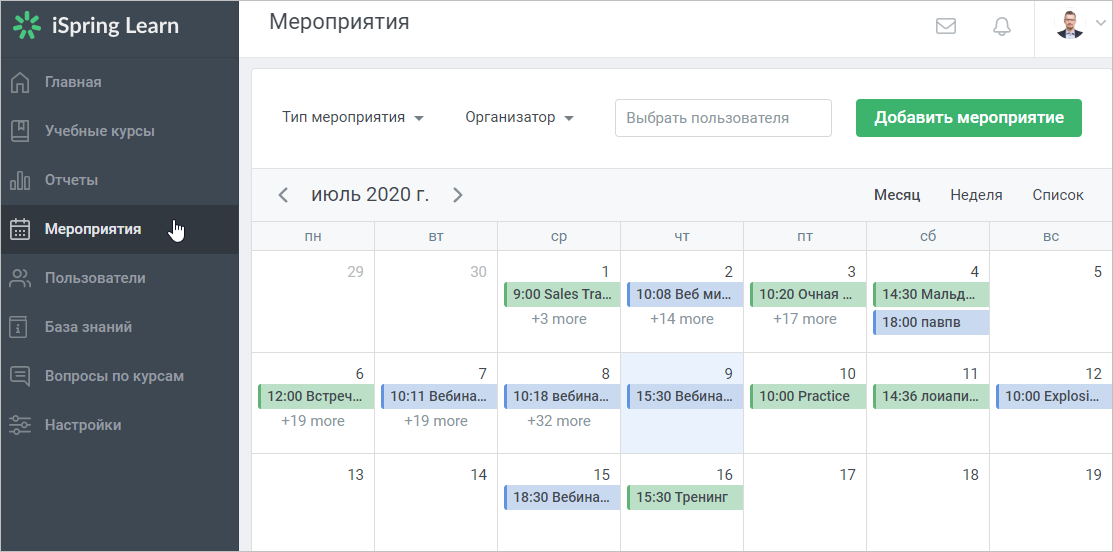Screen dimensions: 1113x552
Task: Click the Учебные курсы book icon
Action: tap(20, 131)
